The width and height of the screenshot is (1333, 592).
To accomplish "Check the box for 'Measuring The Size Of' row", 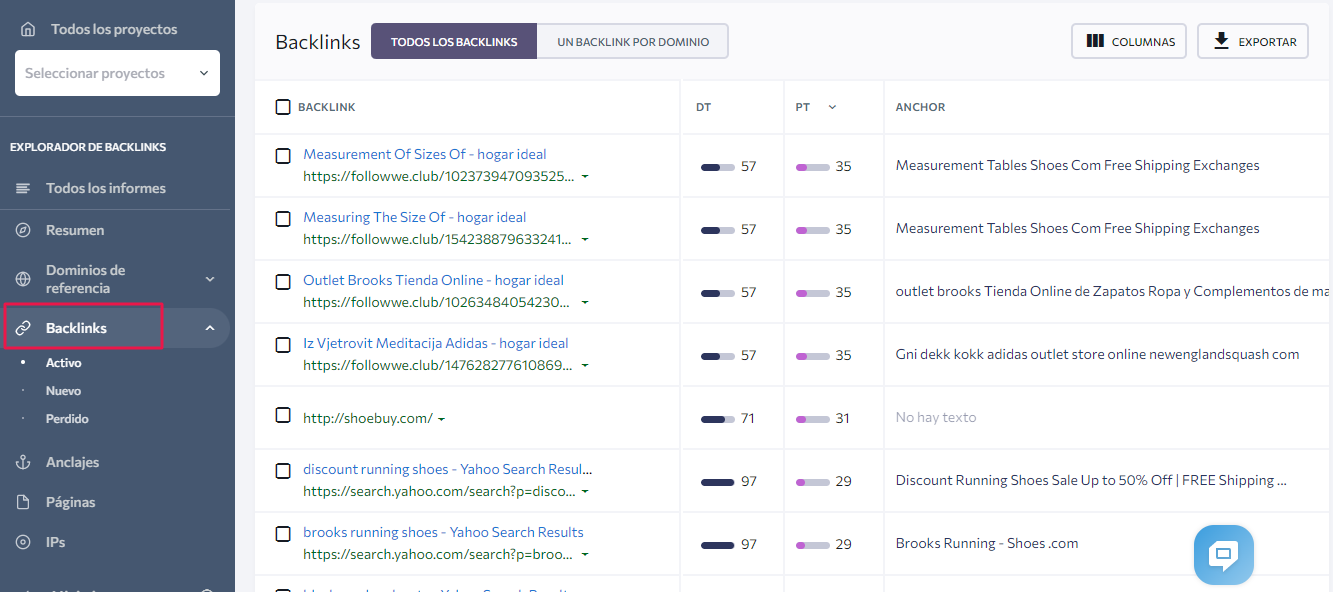I will [x=283, y=219].
